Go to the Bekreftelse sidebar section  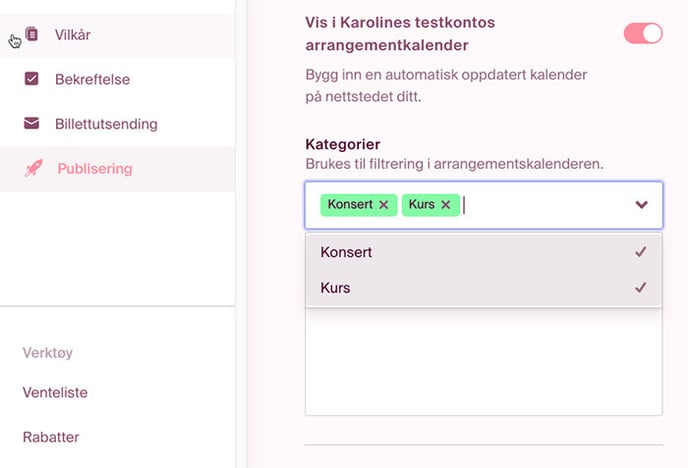click(x=92, y=79)
